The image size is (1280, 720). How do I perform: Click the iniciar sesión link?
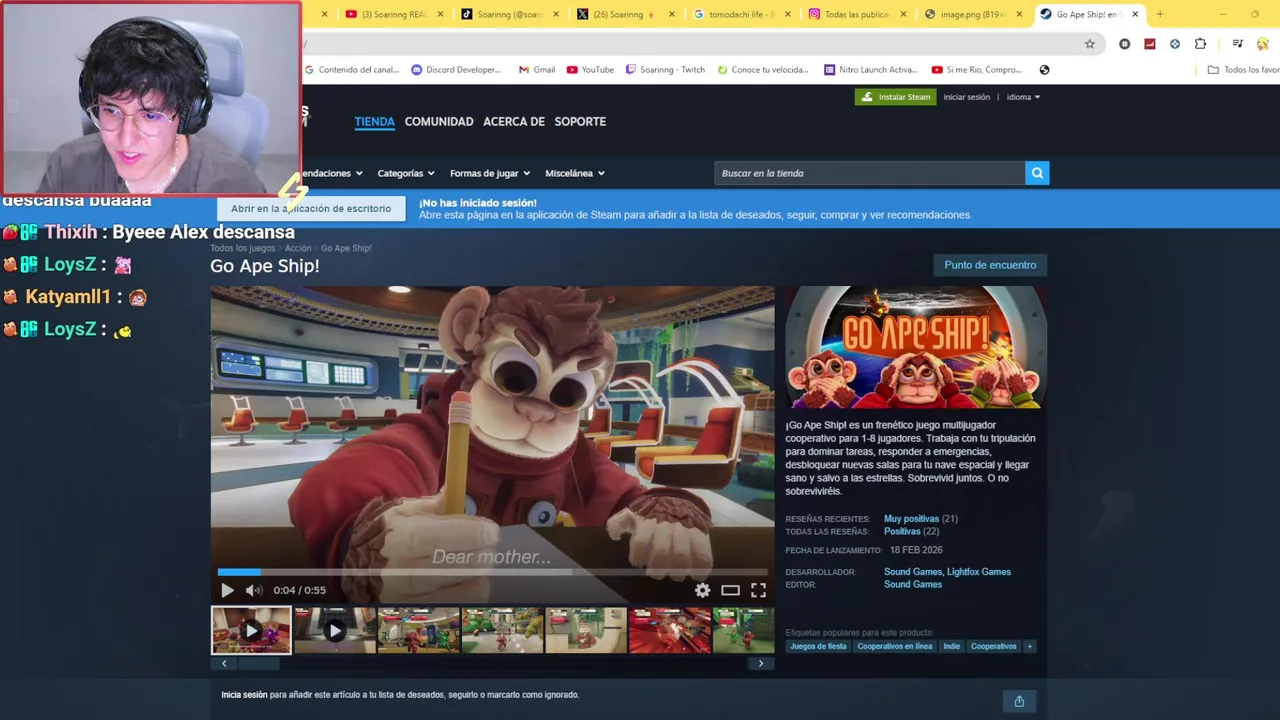[x=967, y=97]
